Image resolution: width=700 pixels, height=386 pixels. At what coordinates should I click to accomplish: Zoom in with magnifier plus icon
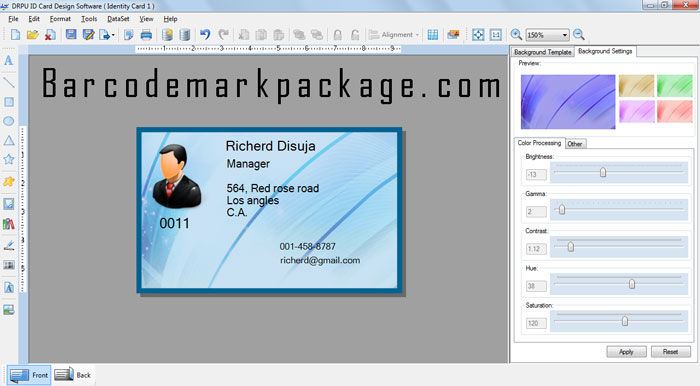[x=516, y=35]
